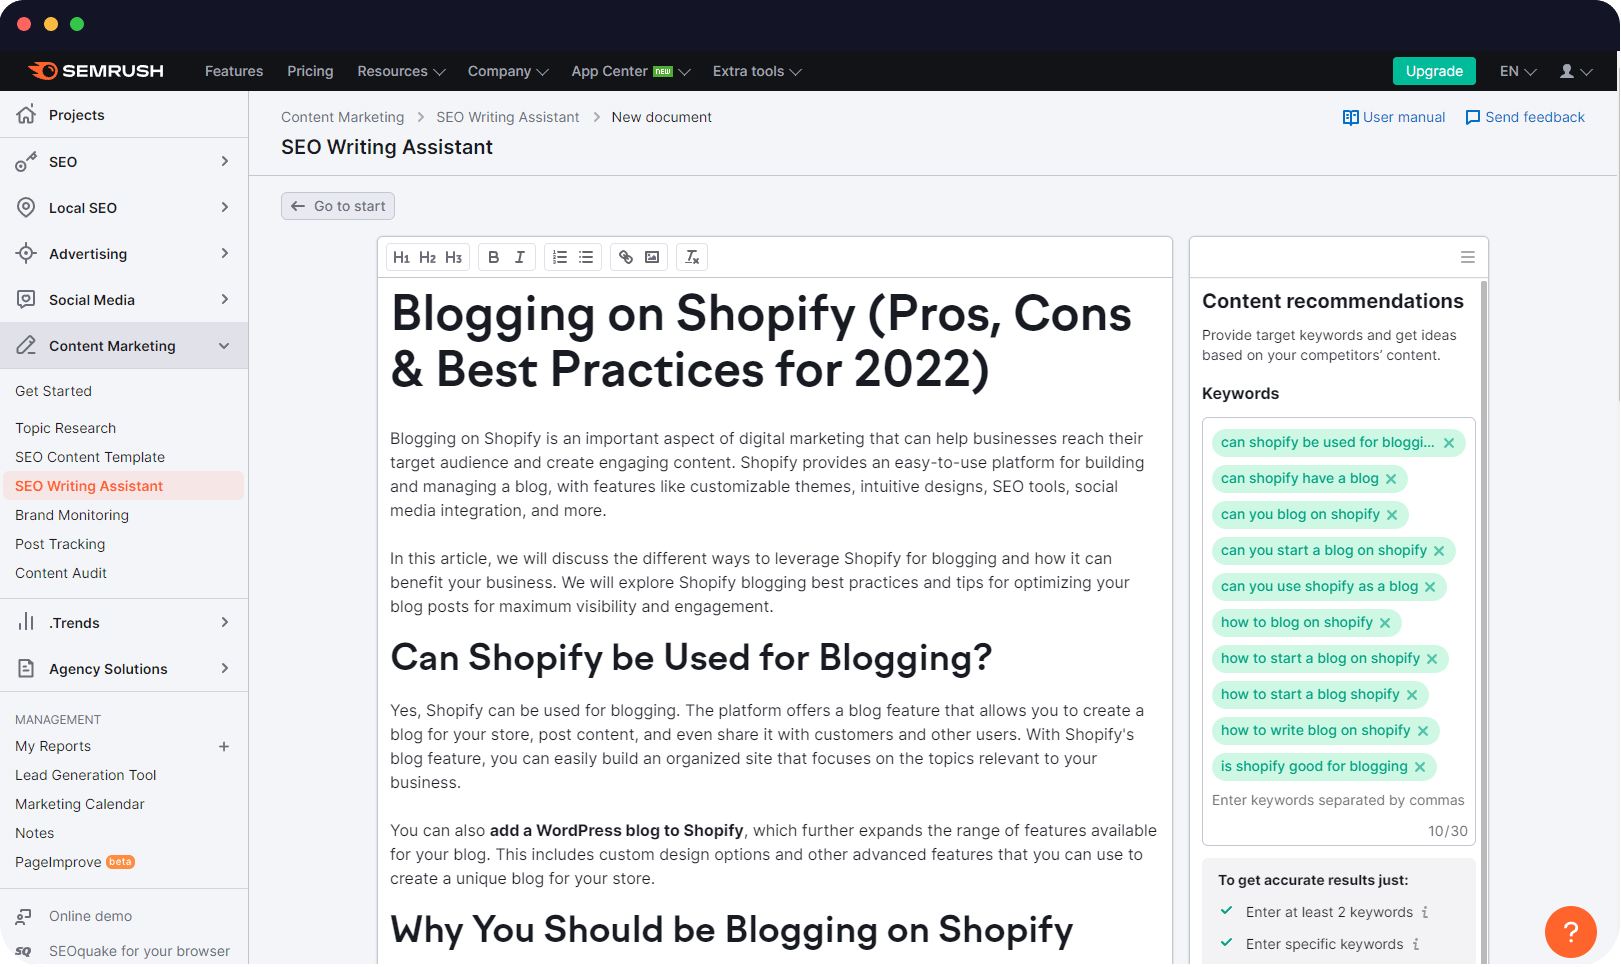This screenshot has height=967, width=1621.
Task: Change language with EN dropdown
Action: (1518, 71)
